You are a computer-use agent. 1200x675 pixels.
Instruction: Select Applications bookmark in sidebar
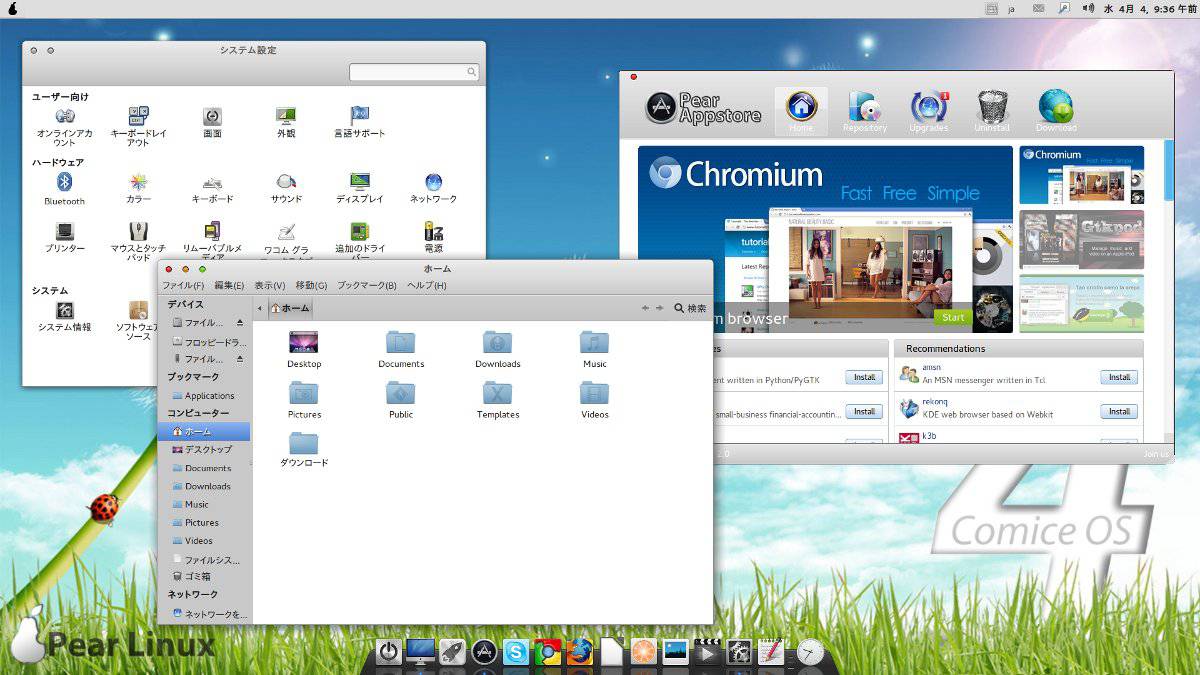[x=204, y=395]
